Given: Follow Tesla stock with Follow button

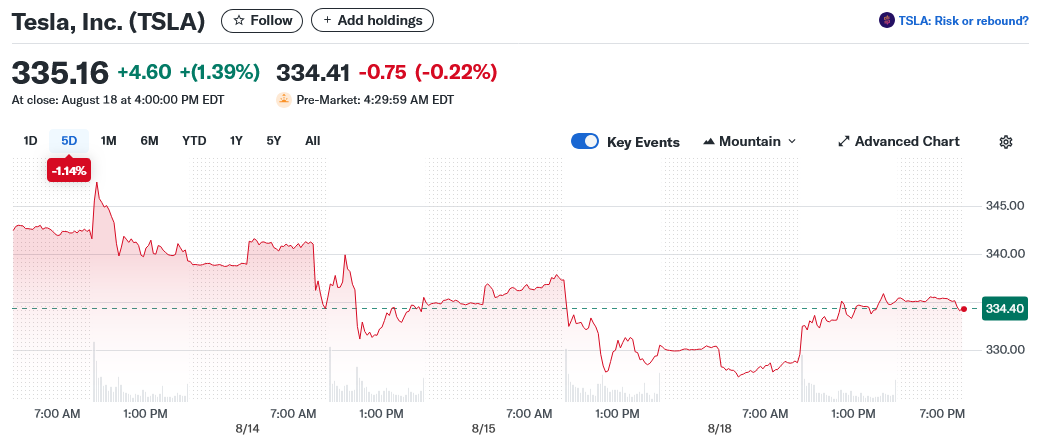Looking at the screenshot, I should point(262,21).
